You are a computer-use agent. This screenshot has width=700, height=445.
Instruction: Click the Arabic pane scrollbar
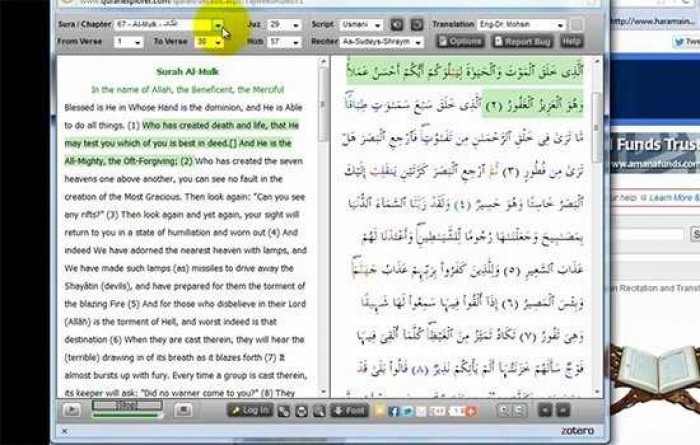click(x=597, y=127)
